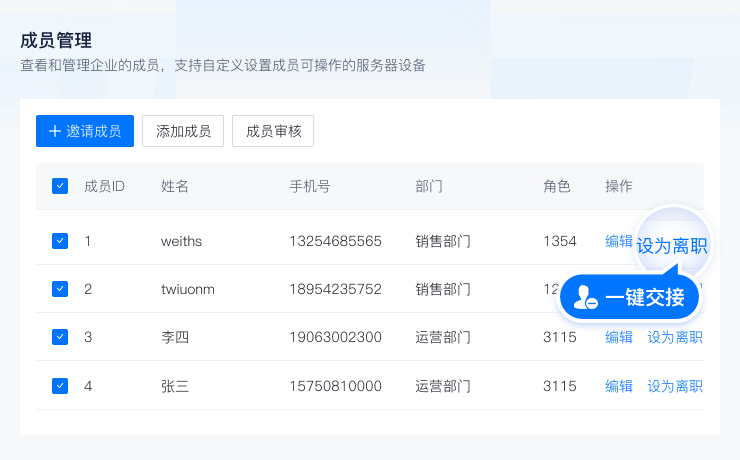Click phone number 18954235752
The height and width of the screenshot is (460, 740).
tap(336, 289)
